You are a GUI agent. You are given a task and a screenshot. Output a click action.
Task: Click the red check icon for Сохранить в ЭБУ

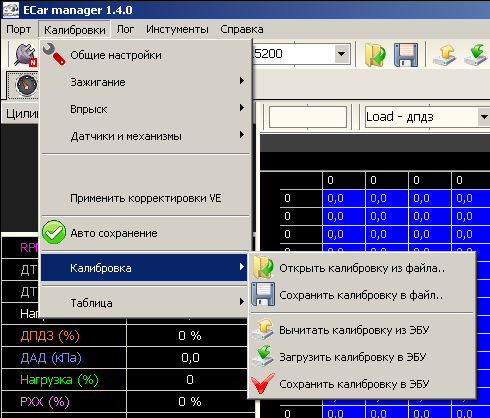click(x=263, y=383)
